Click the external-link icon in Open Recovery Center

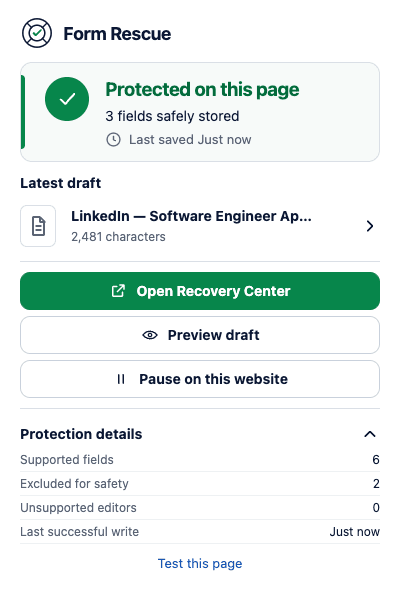click(x=118, y=291)
